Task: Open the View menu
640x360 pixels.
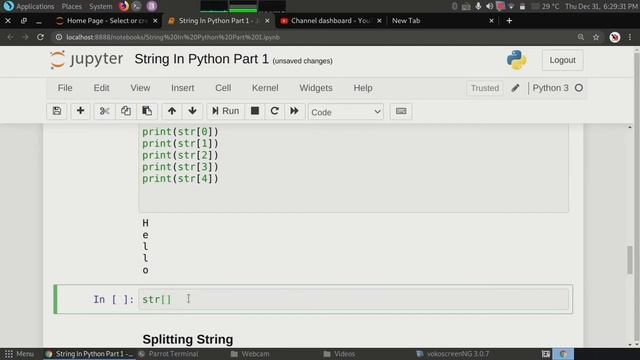Action: pos(140,88)
